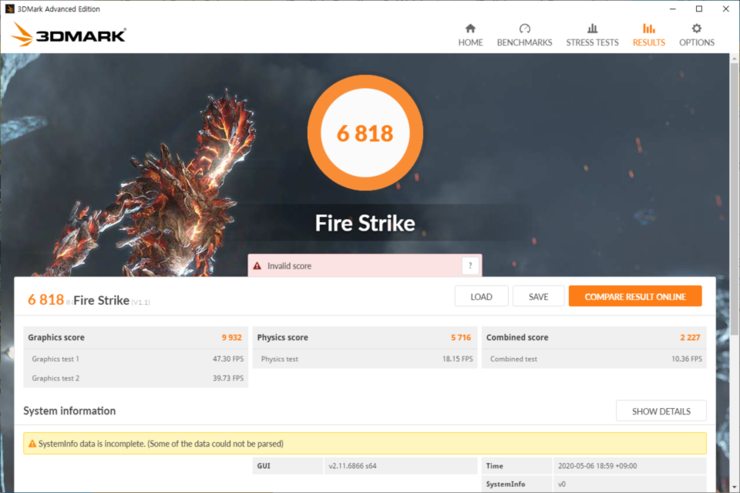Click the Combined score value 2 227
Viewport: 740px width, 493px height.
coord(690,337)
